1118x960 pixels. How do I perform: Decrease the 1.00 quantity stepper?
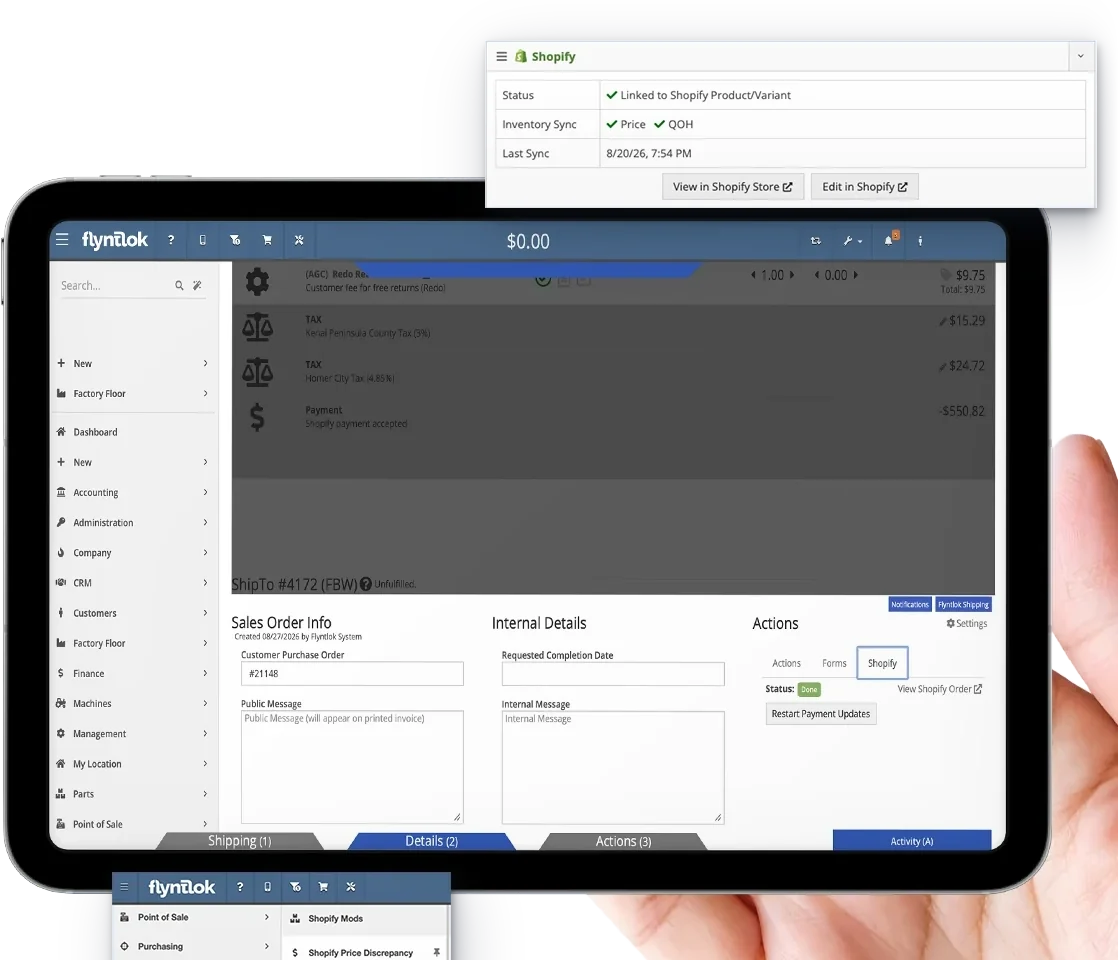pyautogui.click(x=754, y=275)
